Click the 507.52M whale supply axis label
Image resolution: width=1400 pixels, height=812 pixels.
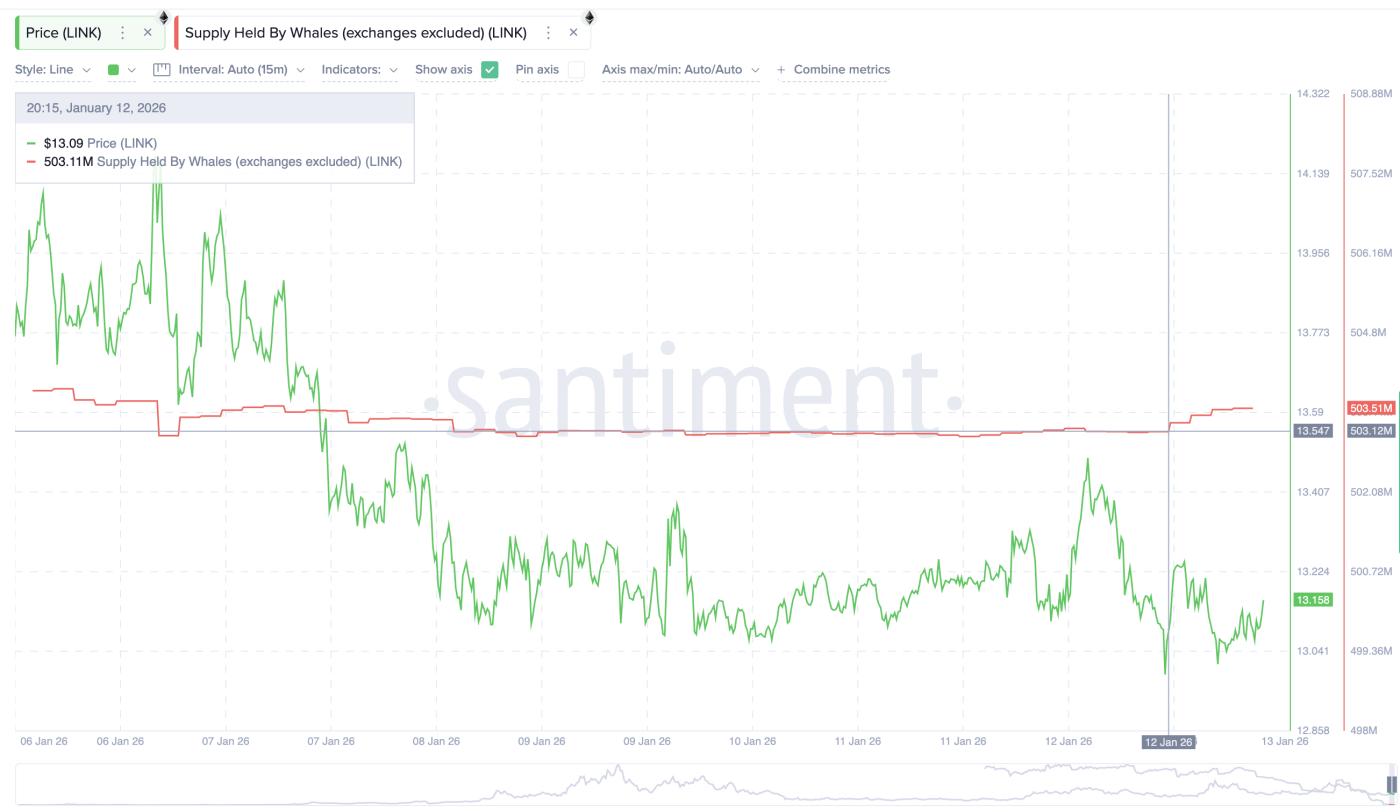coord(1371,174)
